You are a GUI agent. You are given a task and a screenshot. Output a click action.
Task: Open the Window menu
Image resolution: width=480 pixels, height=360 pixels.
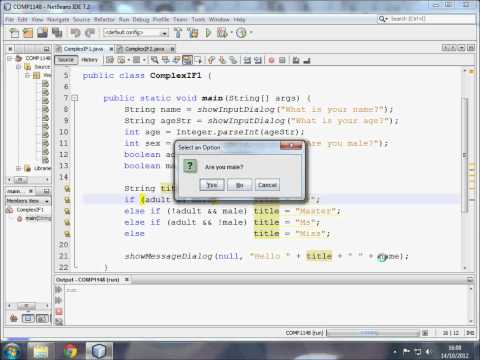click(x=219, y=20)
